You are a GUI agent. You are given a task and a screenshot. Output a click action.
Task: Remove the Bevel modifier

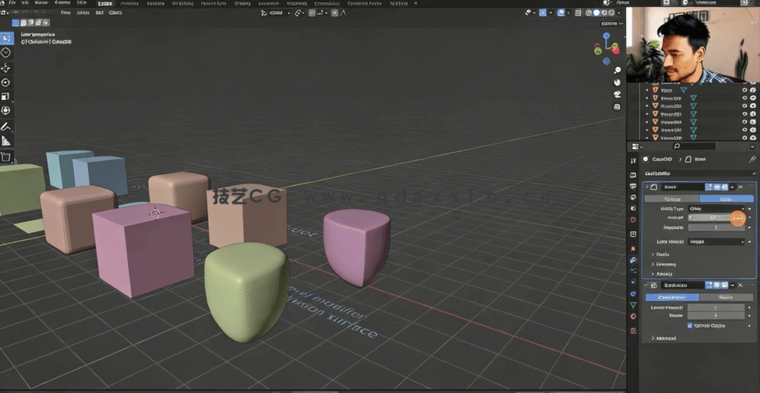click(x=741, y=187)
